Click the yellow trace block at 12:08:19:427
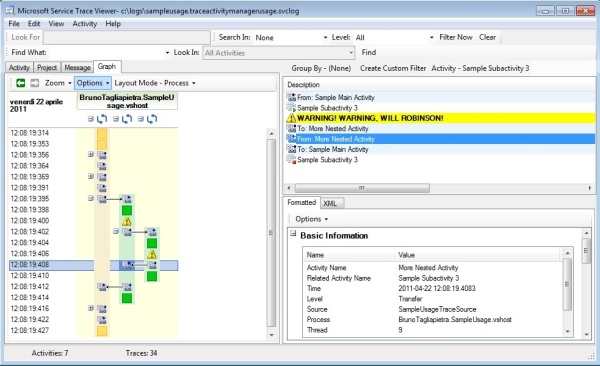This screenshot has height=366, width=600. (x=102, y=331)
